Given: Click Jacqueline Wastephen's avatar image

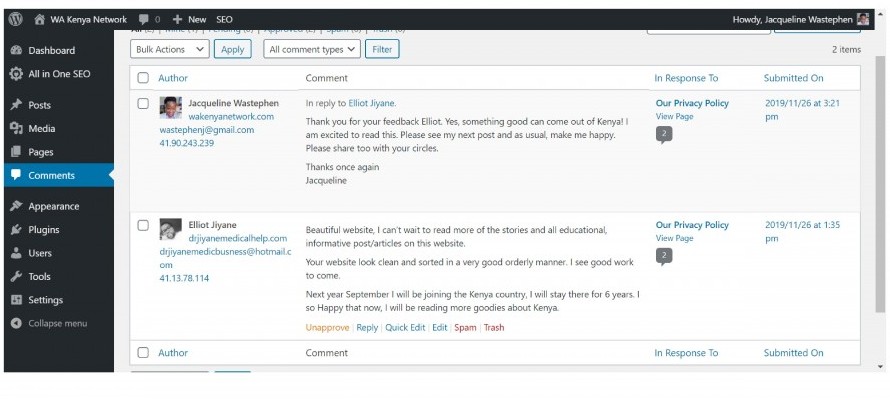Looking at the screenshot, I should 170,107.
